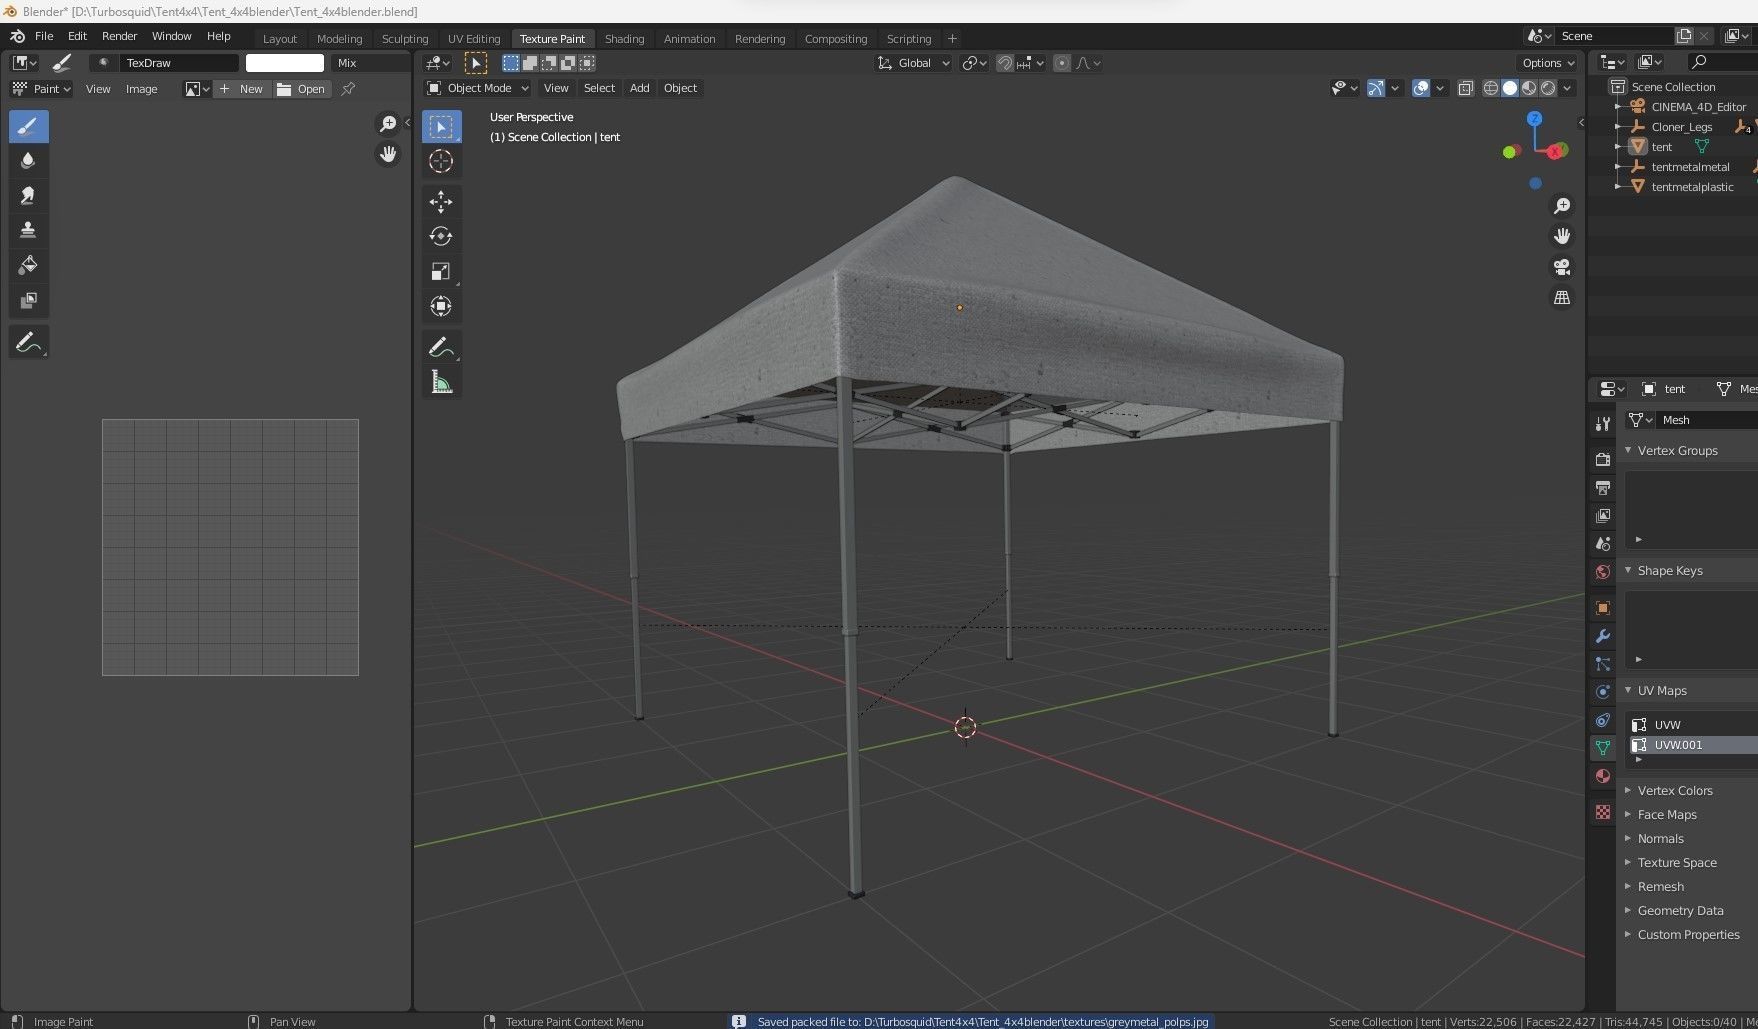Activate the Rotate tool
This screenshot has width=1758, height=1029.
441,237
